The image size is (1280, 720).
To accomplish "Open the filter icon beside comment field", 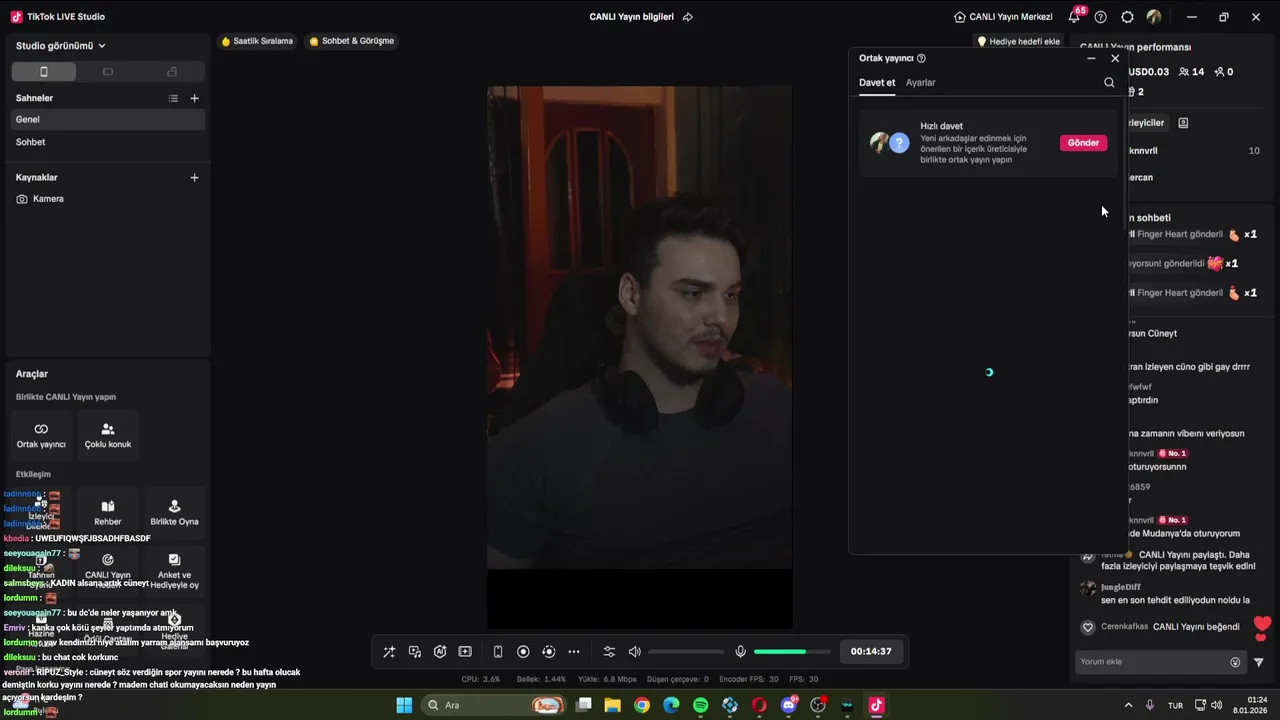I will pos(1259,662).
